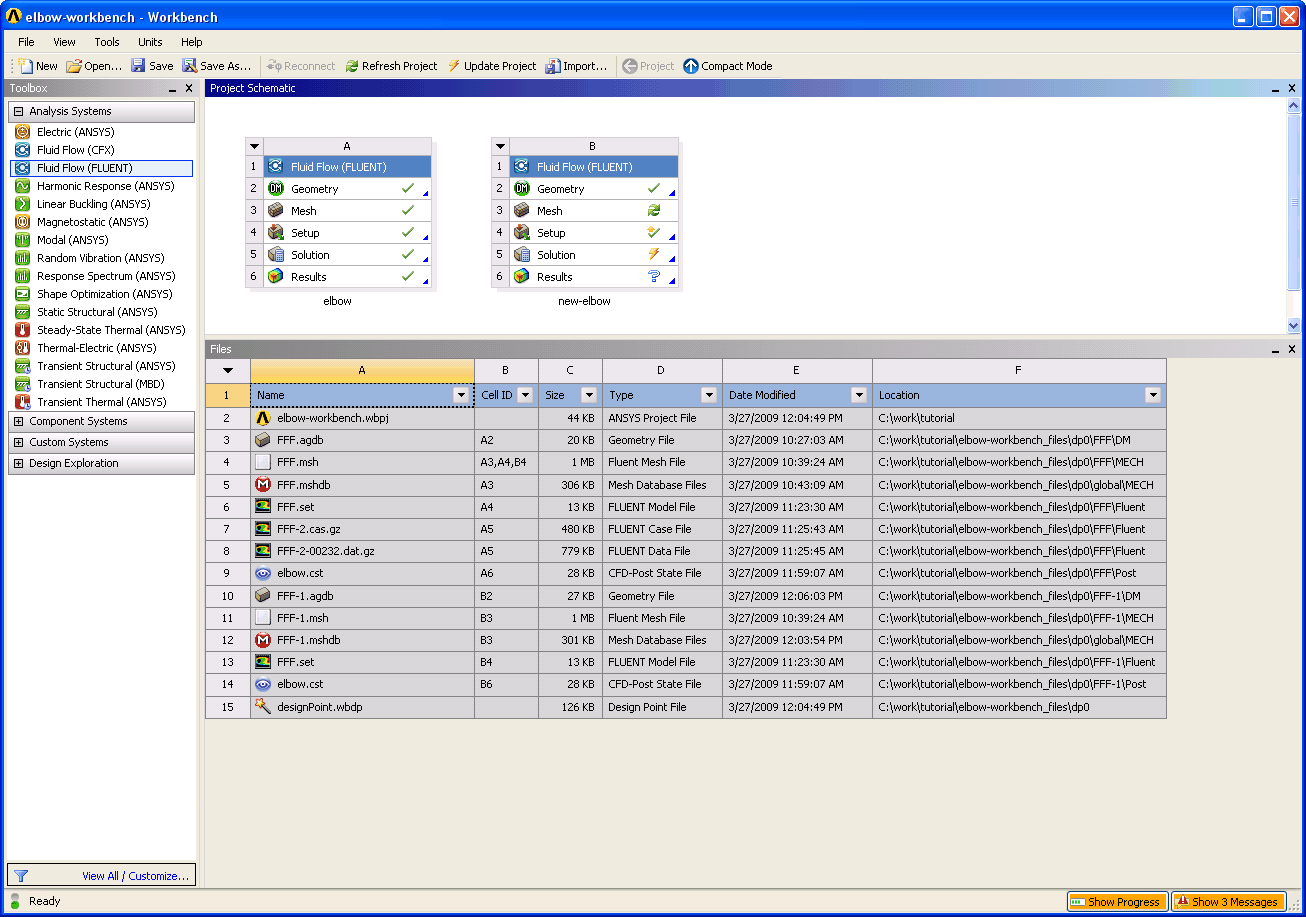The width and height of the screenshot is (1306, 917).
Task: Open the Cell ID column filter dropdown
Action: (x=525, y=395)
